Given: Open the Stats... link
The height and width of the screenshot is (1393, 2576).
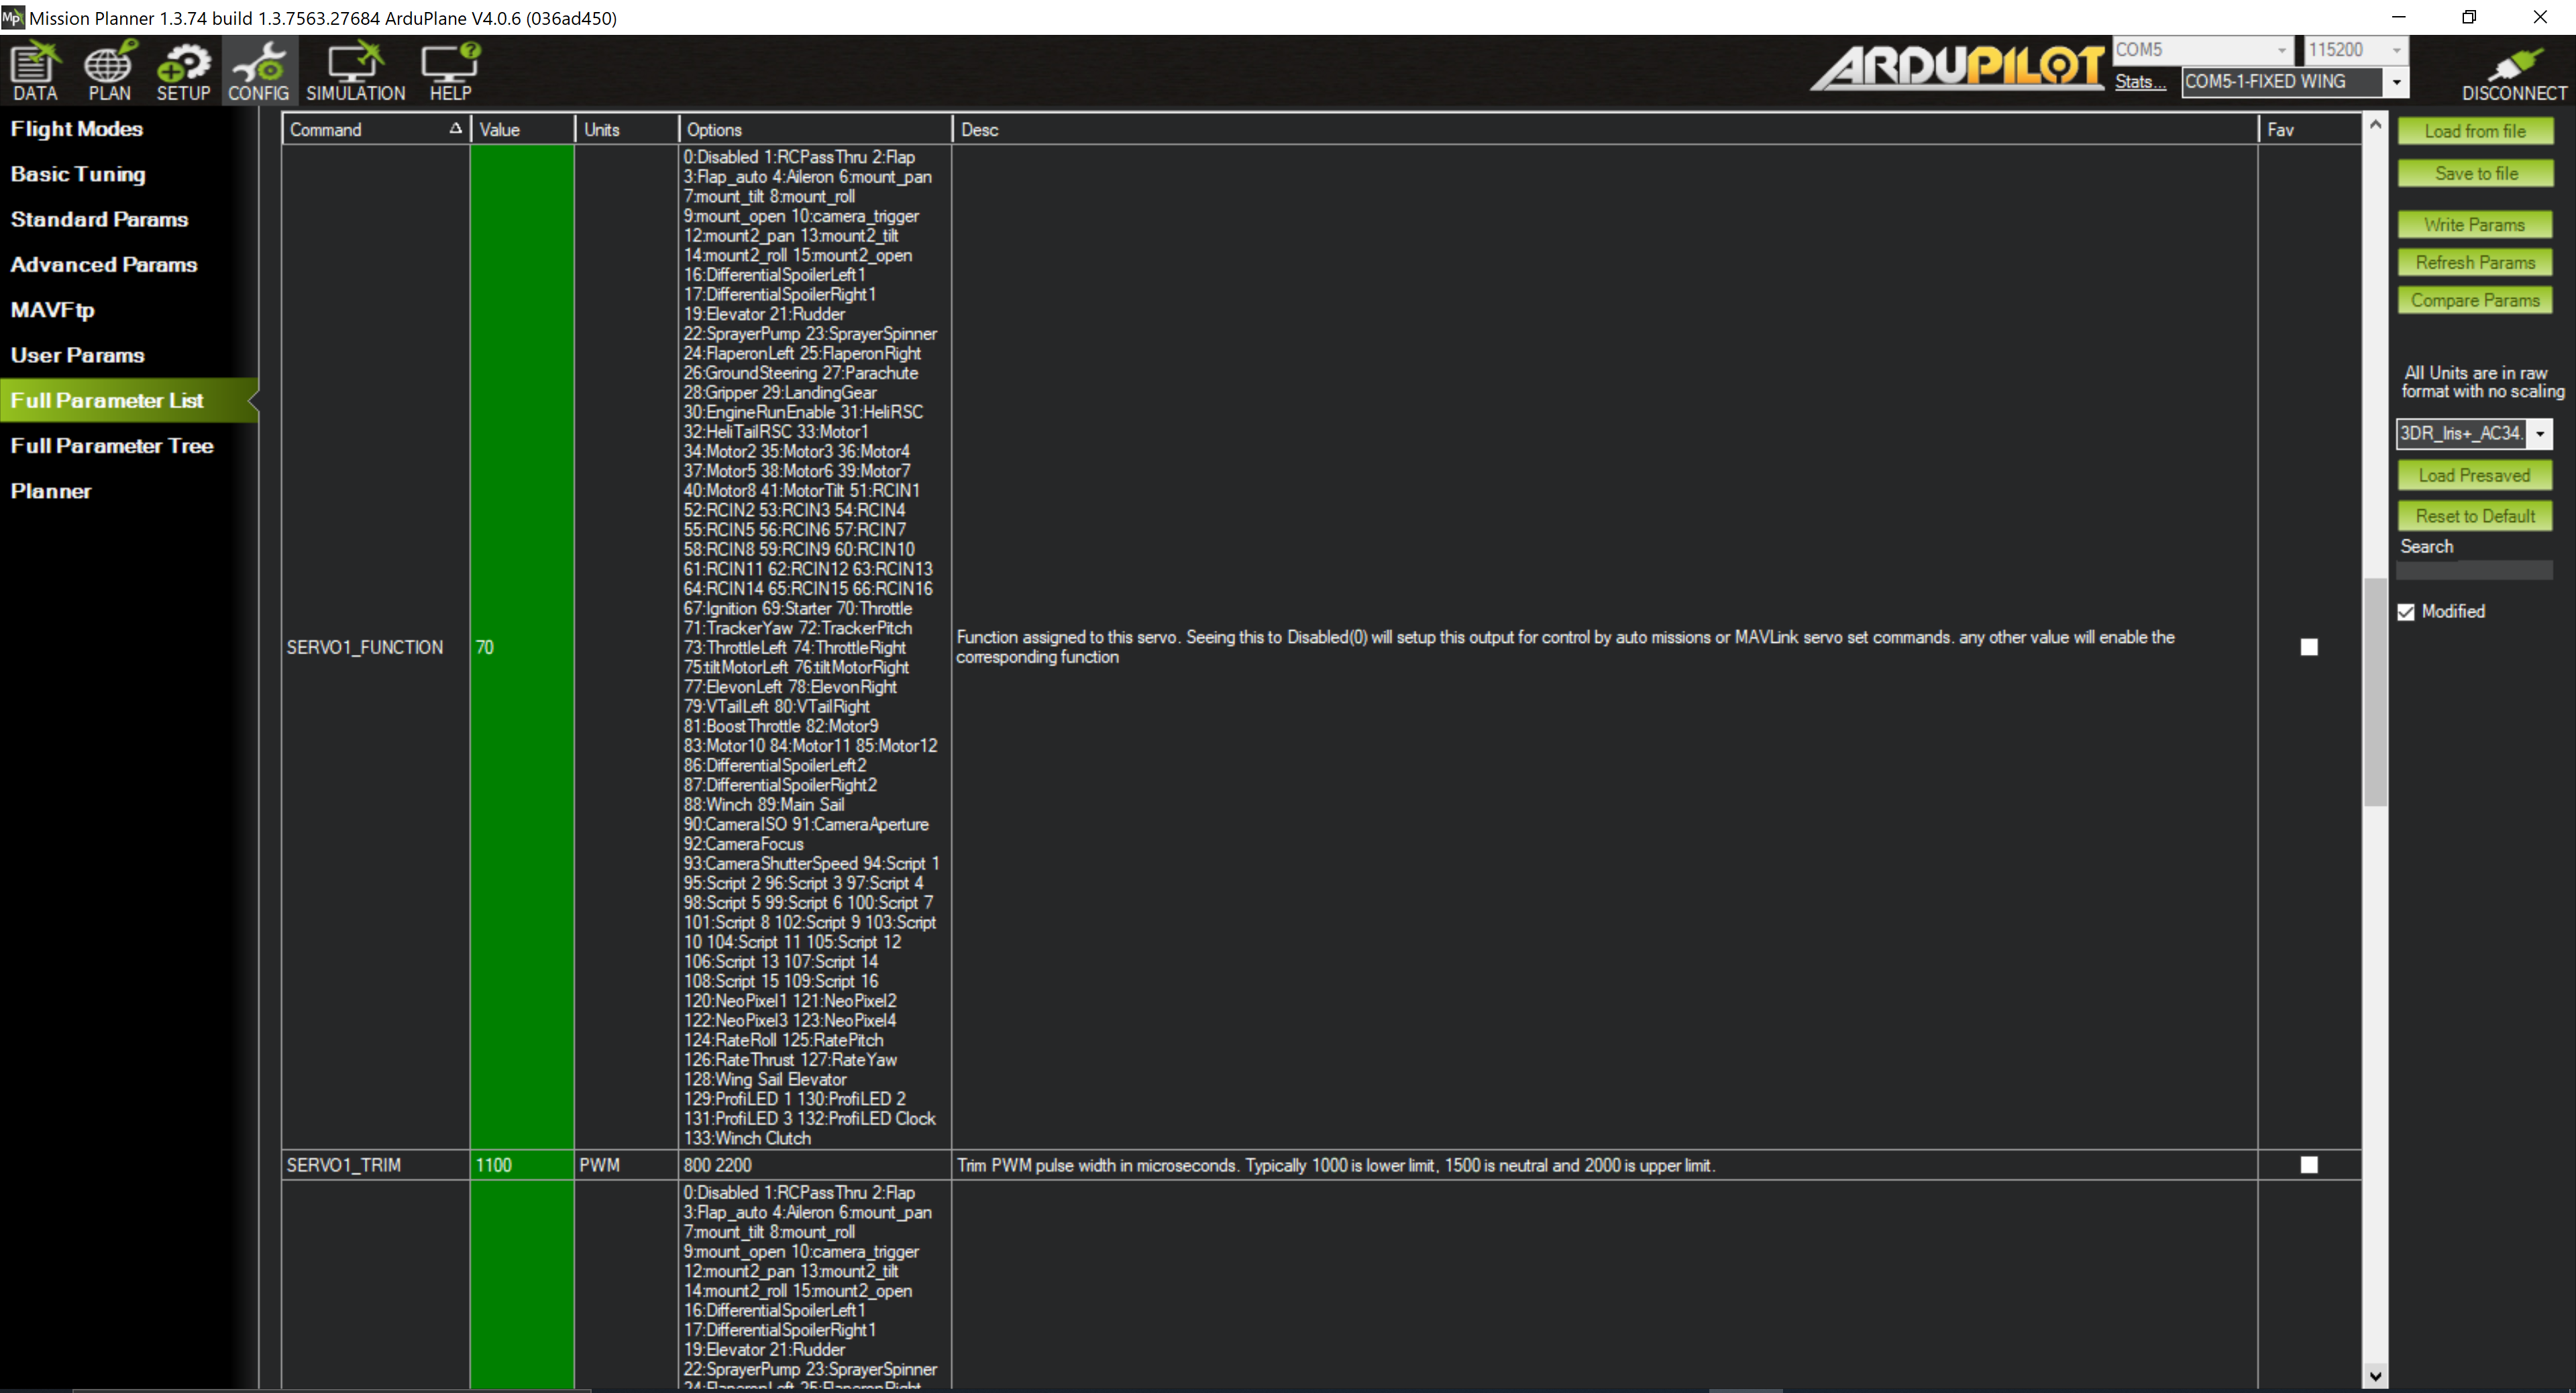Looking at the screenshot, I should coord(2140,82).
